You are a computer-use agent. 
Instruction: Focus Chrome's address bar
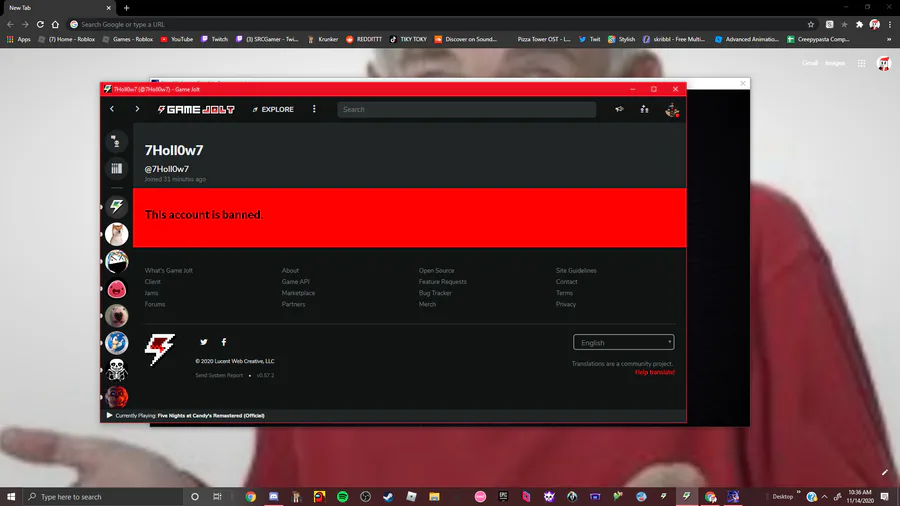(436, 24)
